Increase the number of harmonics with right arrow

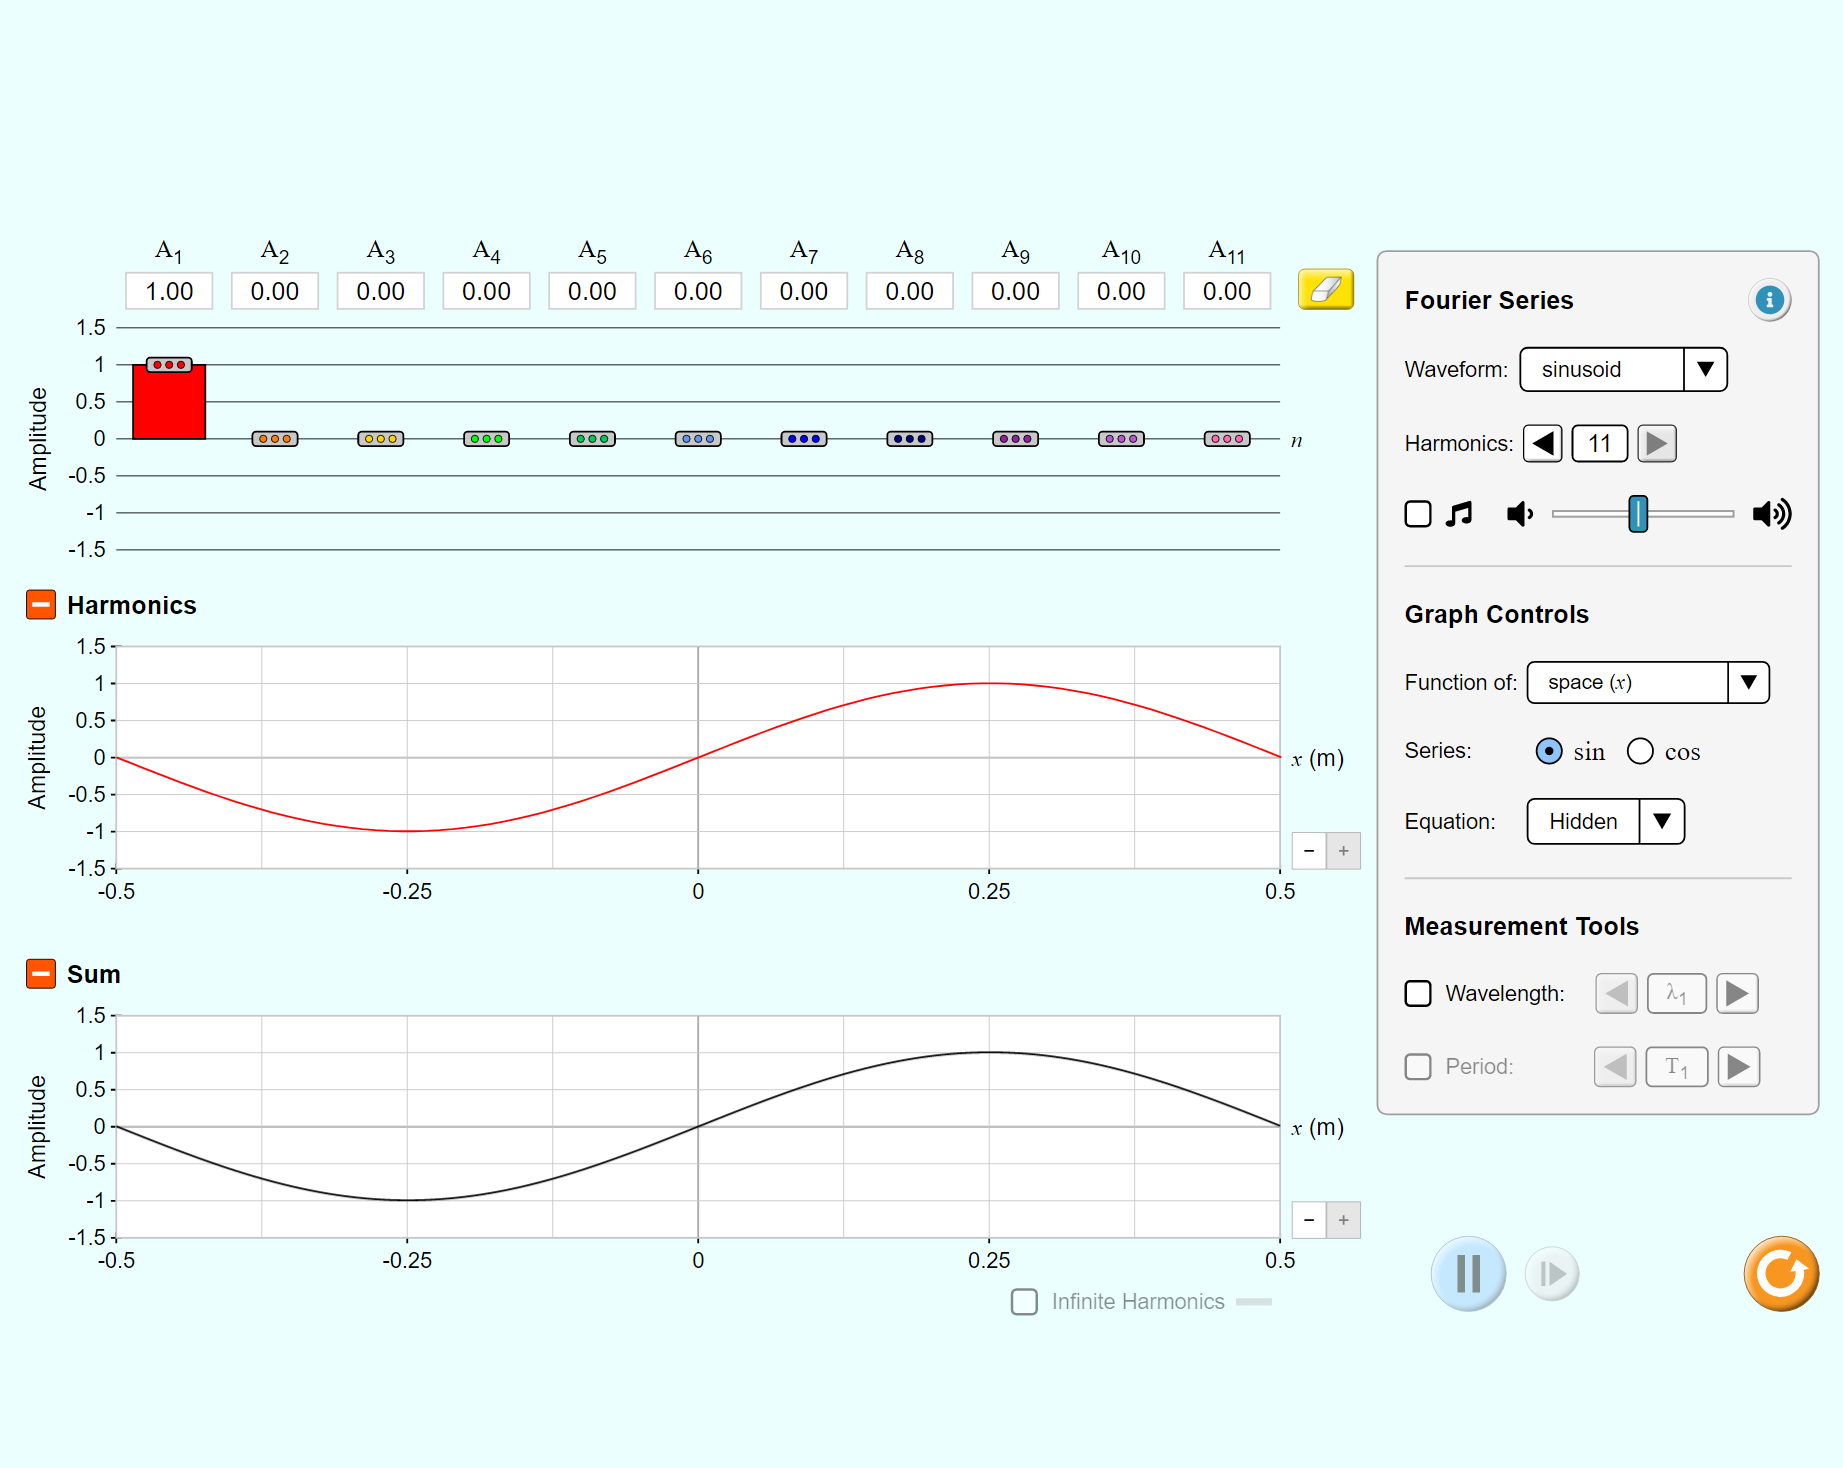[x=1656, y=443]
